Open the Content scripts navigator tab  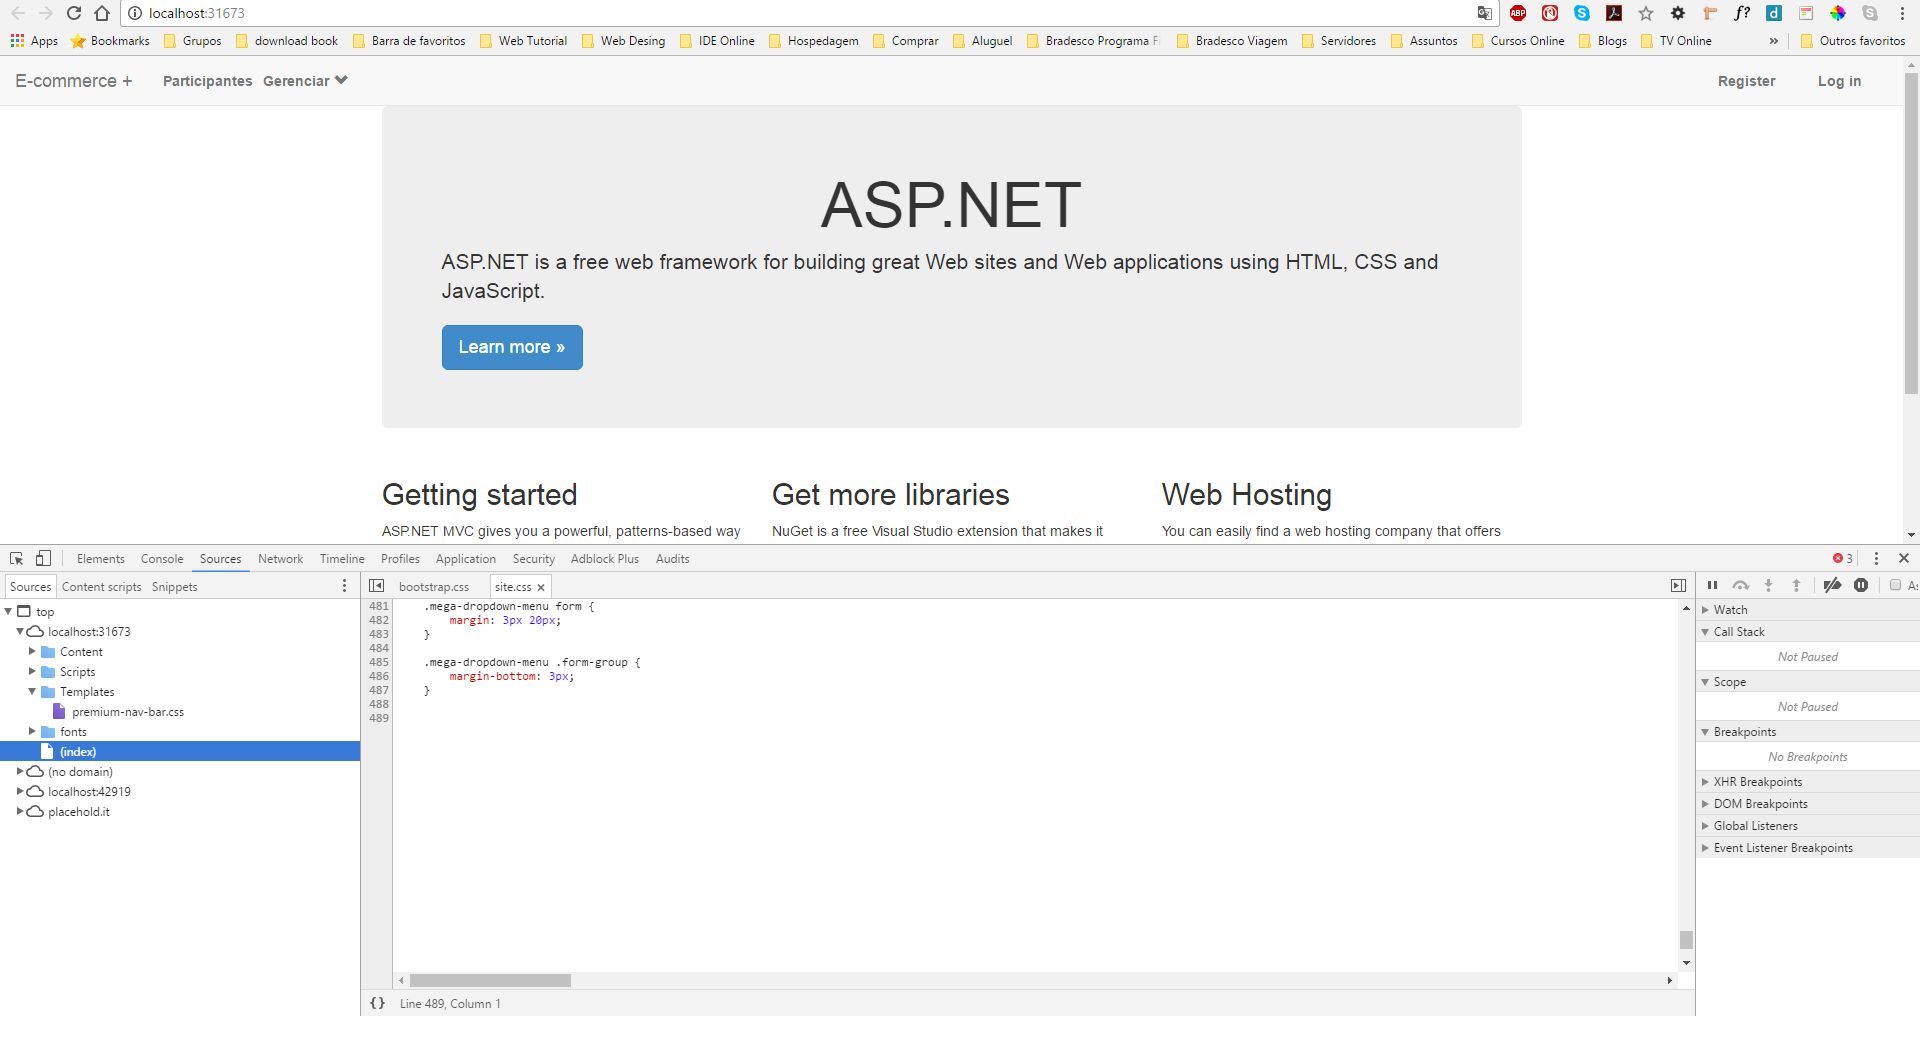[101, 587]
